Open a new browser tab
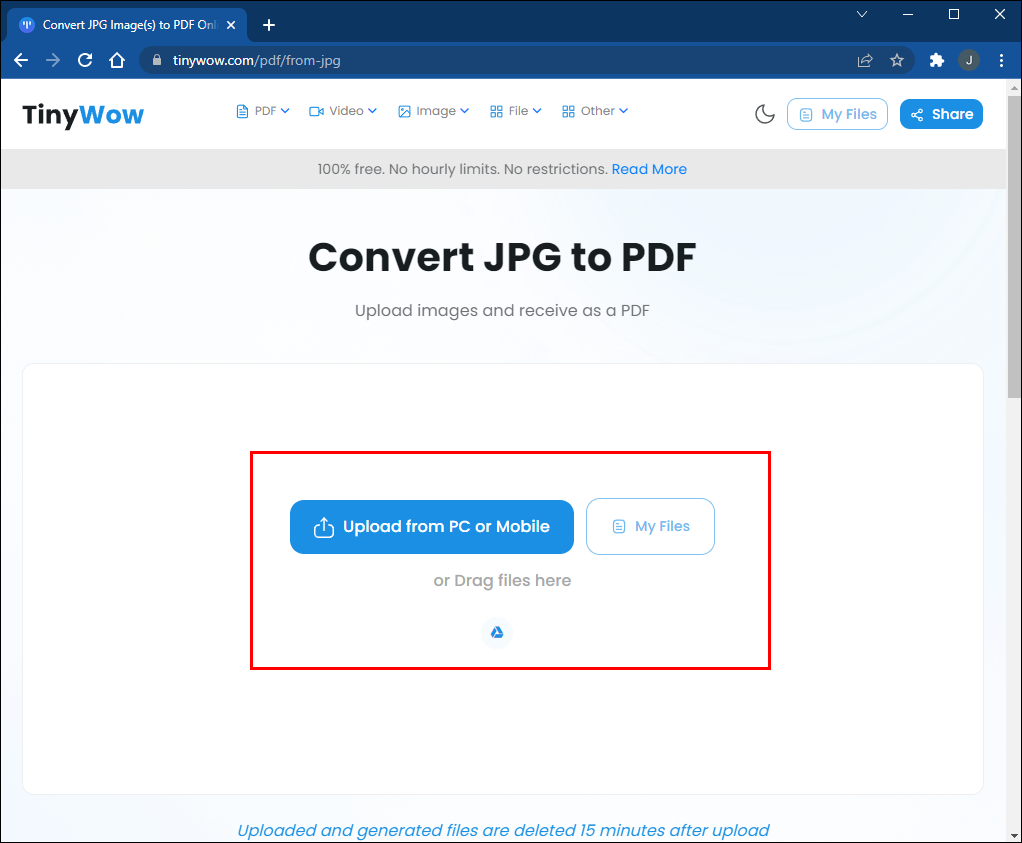 click(269, 25)
